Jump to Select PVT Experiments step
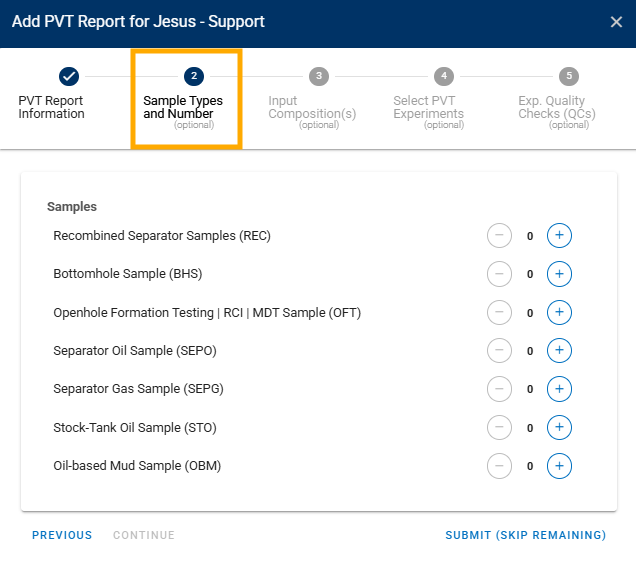The image size is (636, 572). [x=437, y=99]
